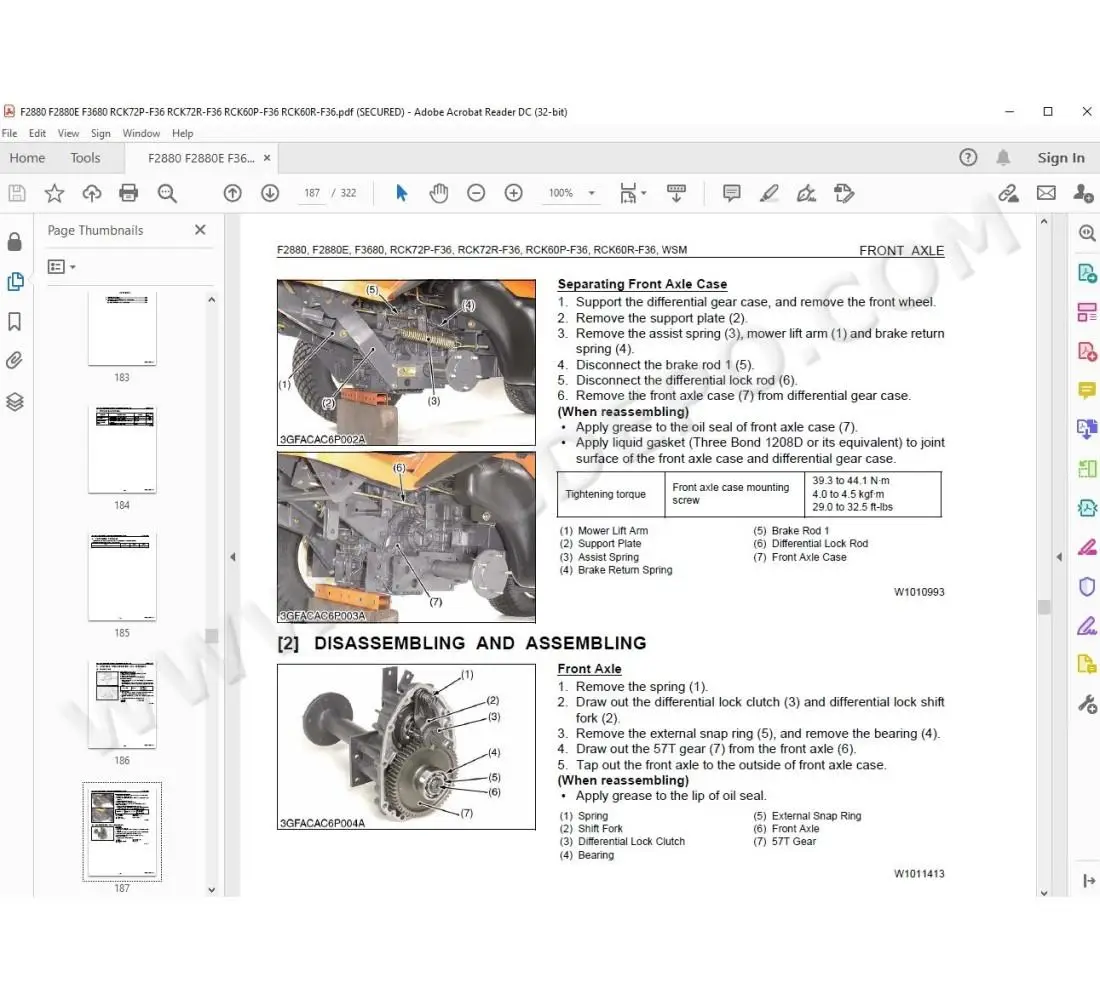The image size is (1100, 1000).
Task: Print the document
Action: point(128,193)
